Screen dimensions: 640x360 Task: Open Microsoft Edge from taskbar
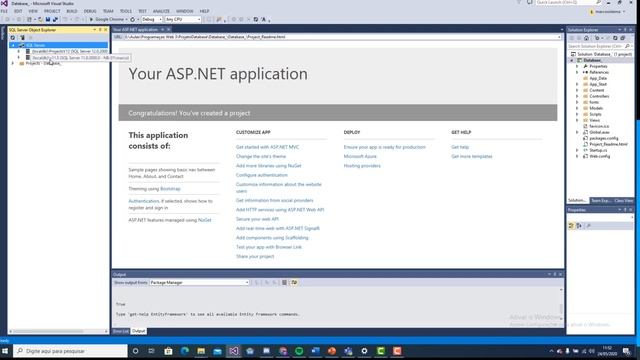point(184,351)
